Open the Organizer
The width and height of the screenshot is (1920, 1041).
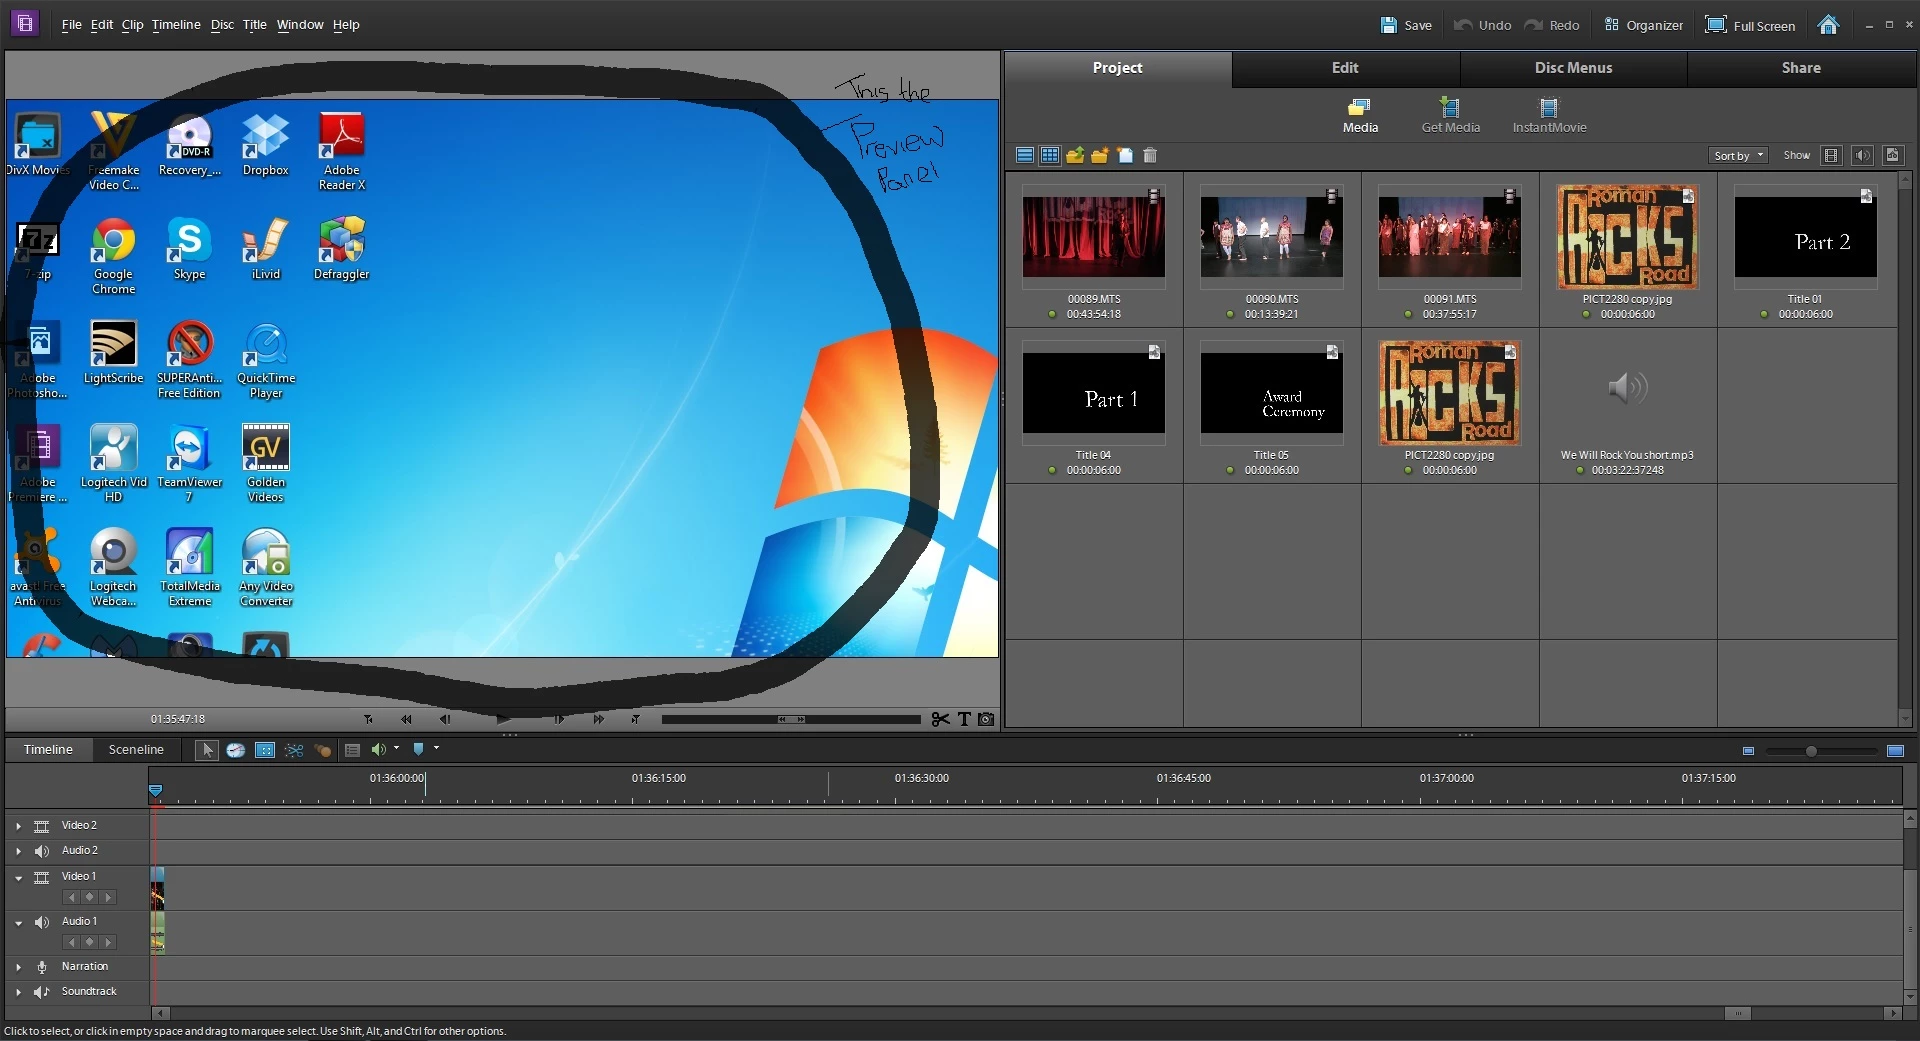pyautogui.click(x=1643, y=25)
